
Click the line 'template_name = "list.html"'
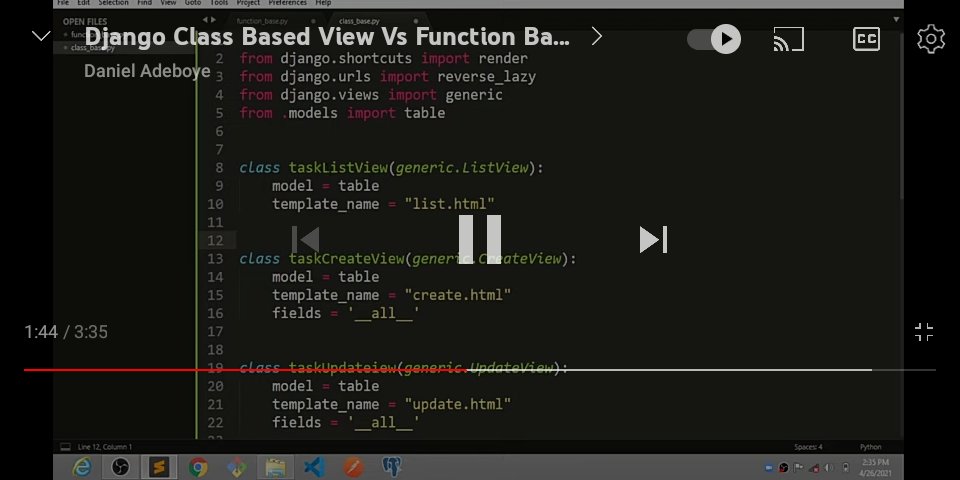383,204
